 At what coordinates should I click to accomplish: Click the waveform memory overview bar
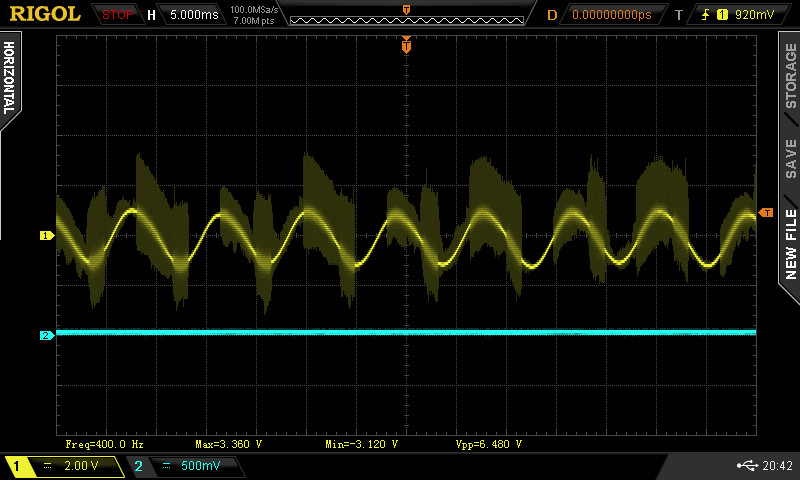[x=405, y=15]
